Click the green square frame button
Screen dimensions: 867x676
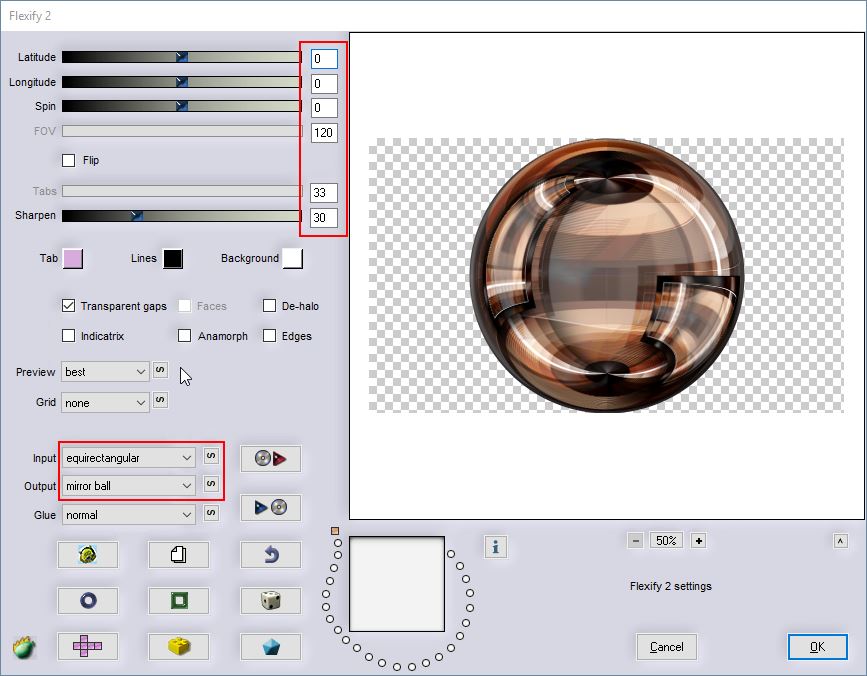(x=178, y=601)
